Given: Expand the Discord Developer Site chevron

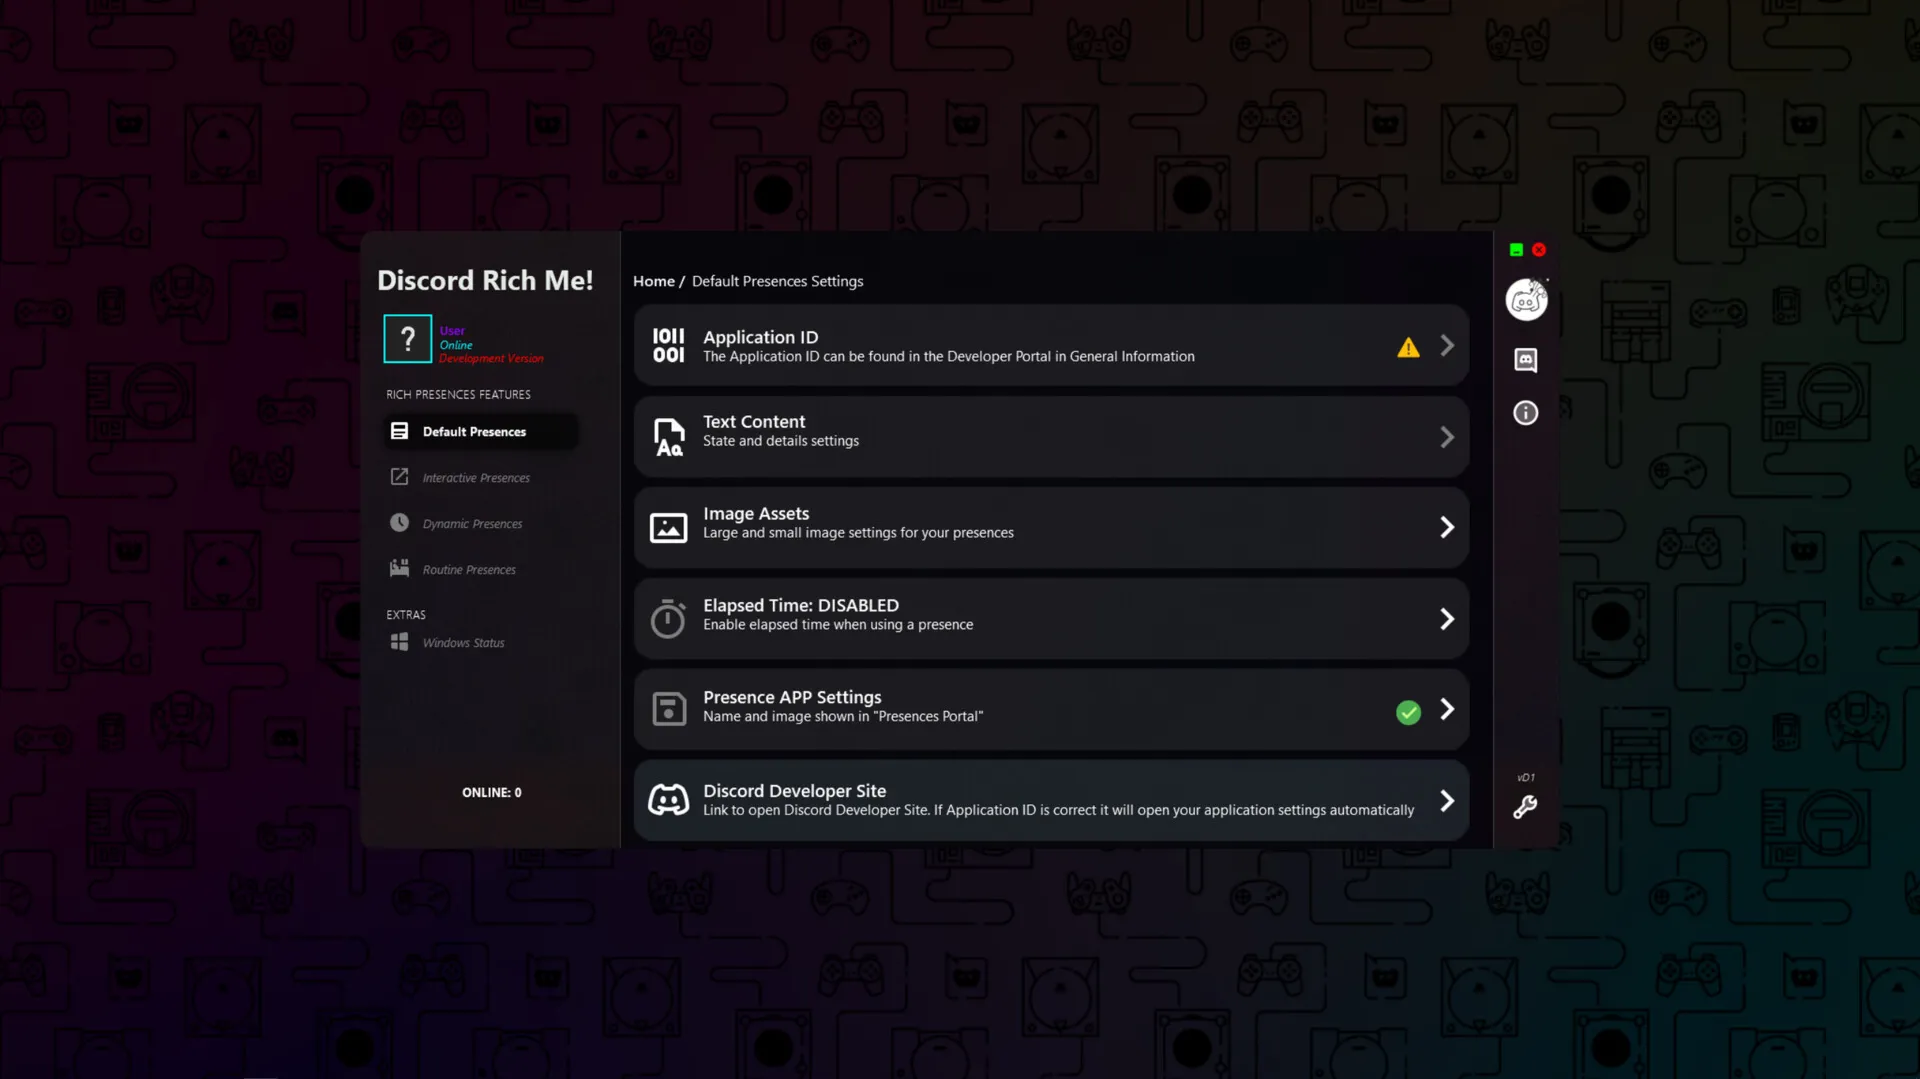Looking at the screenshot, I should pos(1447,801).
